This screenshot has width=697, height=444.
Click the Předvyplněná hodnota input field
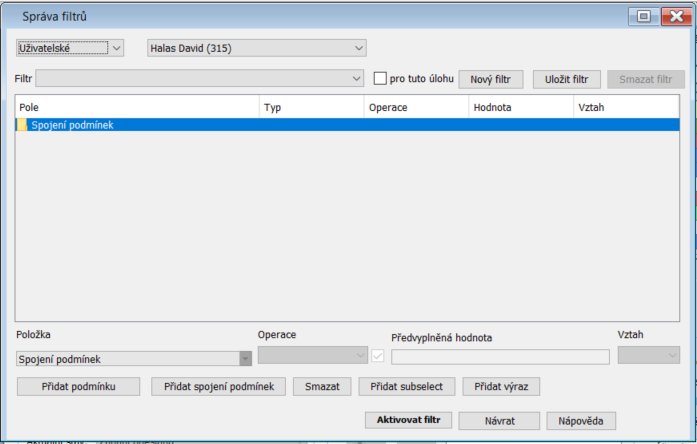(x=499, y=357)
